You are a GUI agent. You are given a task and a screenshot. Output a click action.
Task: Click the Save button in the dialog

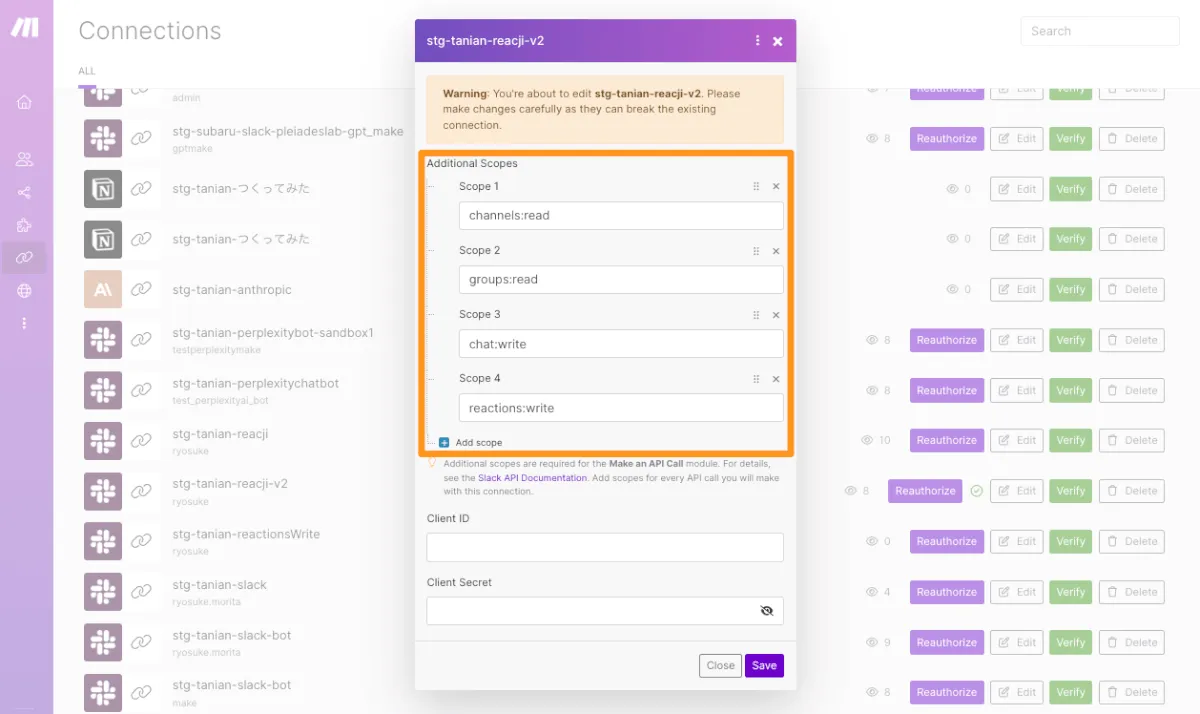pos(764,665)
